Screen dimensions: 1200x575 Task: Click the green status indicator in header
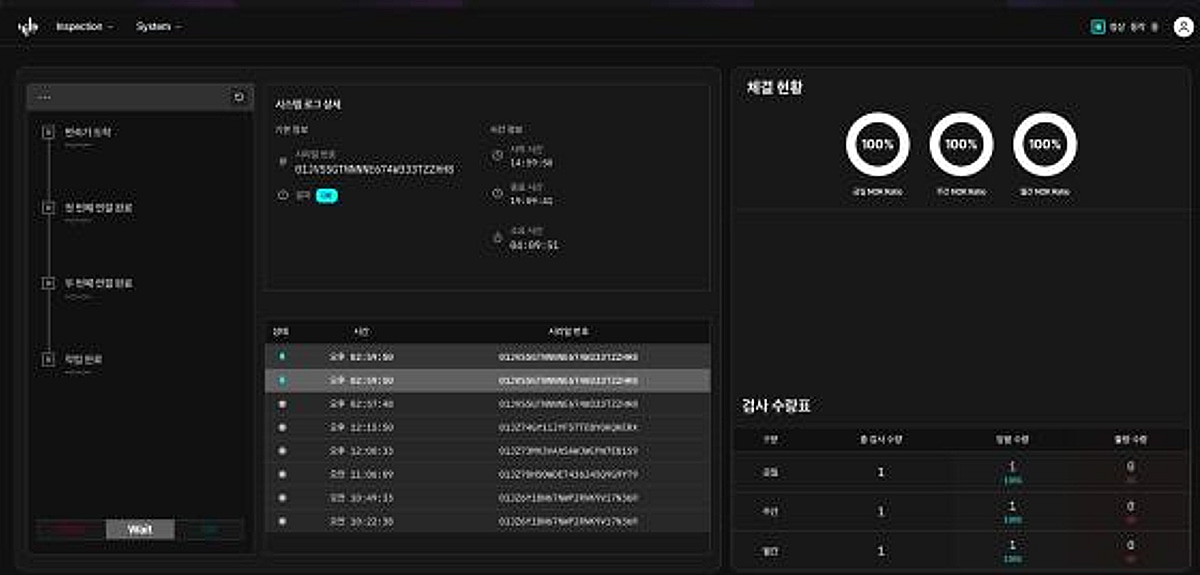[1097, 27]
